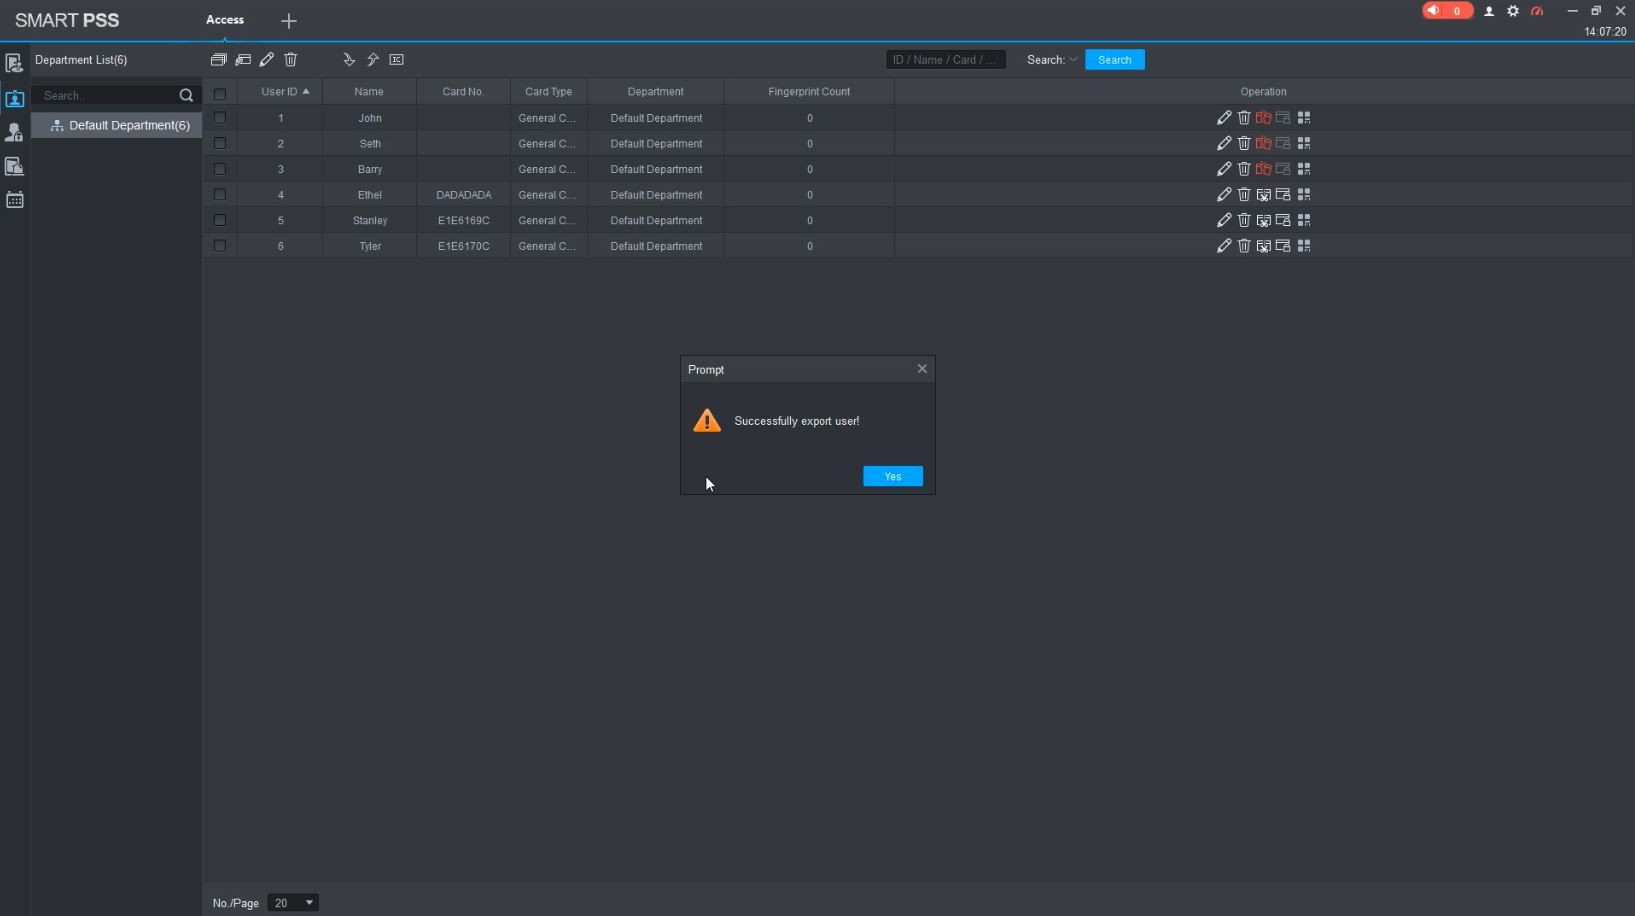Delete user Barry with the trash icon

(x=1244, y=169)
